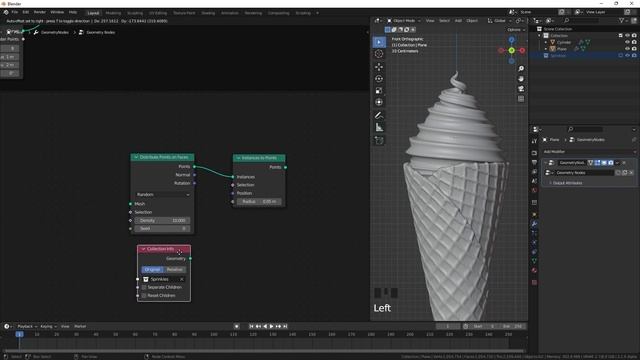This screenshot has width=640, height=360.
Task: Collapse the Collection Info node
Action: tap(143, 249)
